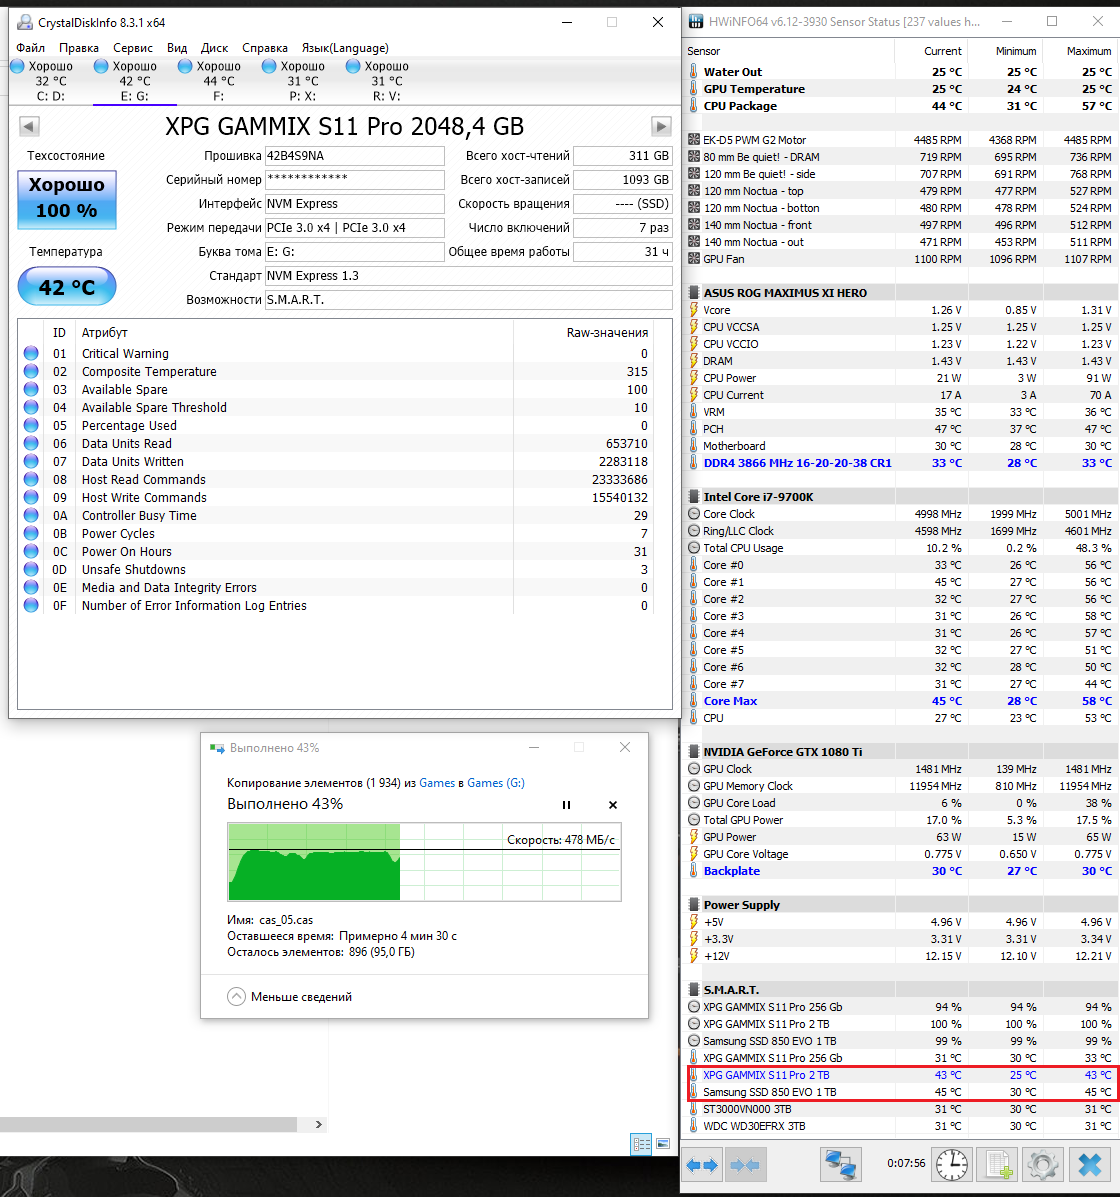The width and height of the screenshot is (1120, 1197).
Task: Select the Data Units Written row
Action: point(337,462)
